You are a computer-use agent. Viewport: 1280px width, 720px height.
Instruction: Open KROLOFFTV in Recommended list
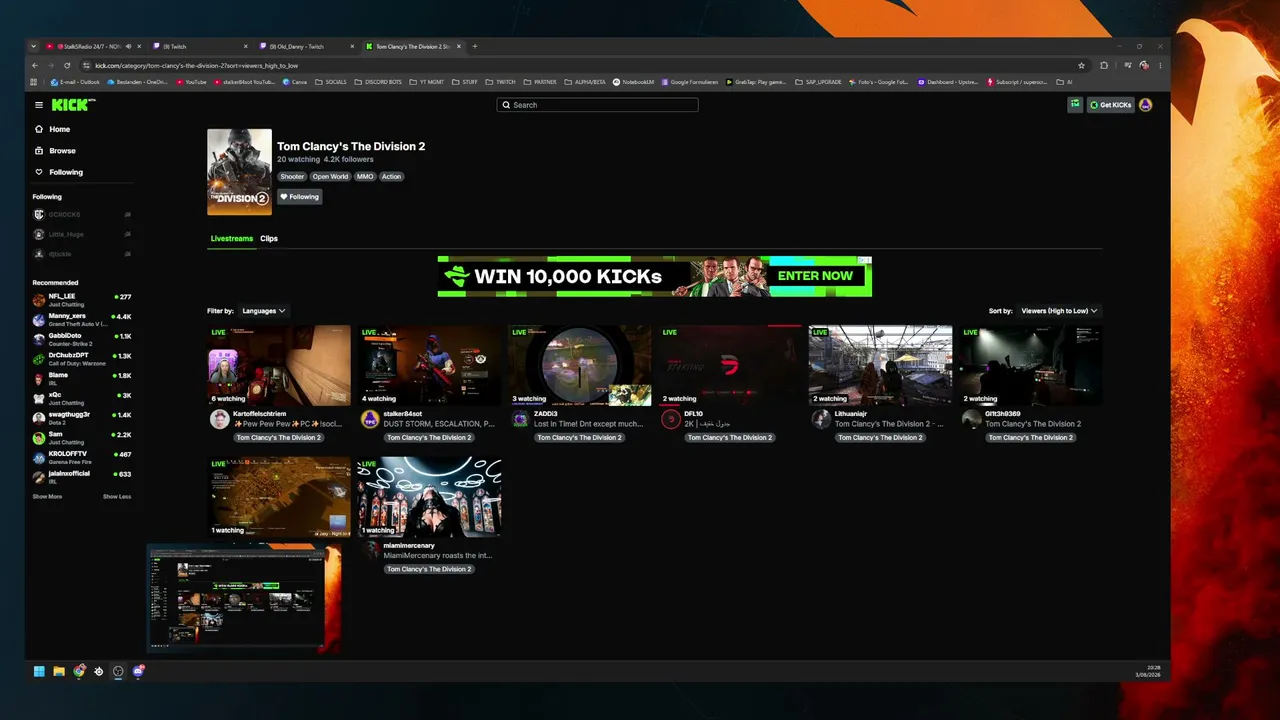[82, 457]
